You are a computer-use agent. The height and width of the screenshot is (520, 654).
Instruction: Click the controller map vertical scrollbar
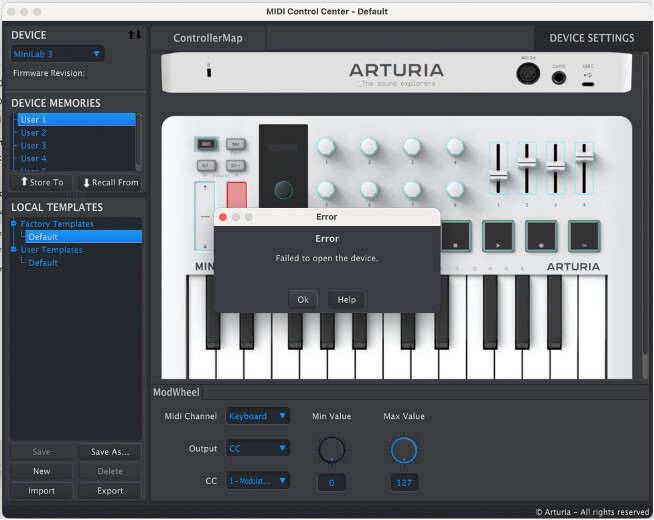(x=646, y=217)
